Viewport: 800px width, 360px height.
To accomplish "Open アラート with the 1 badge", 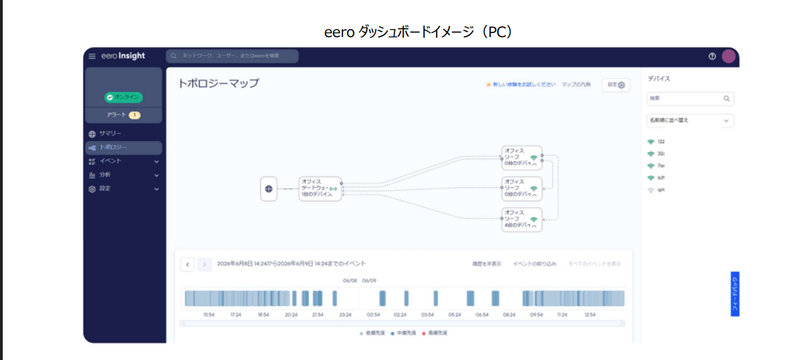I will (123, 115).
